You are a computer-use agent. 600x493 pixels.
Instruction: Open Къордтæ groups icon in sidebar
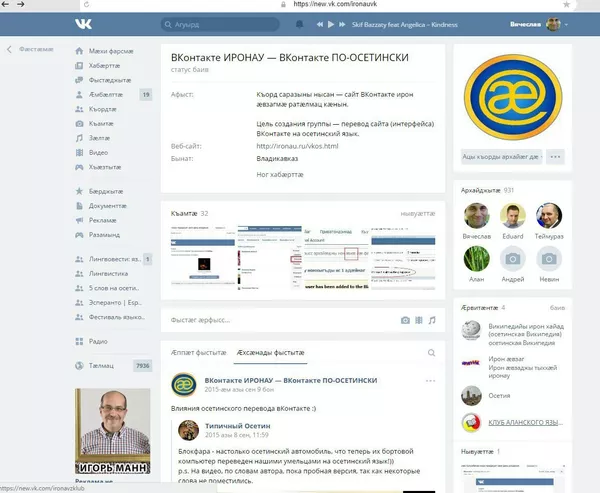(79, 109)
